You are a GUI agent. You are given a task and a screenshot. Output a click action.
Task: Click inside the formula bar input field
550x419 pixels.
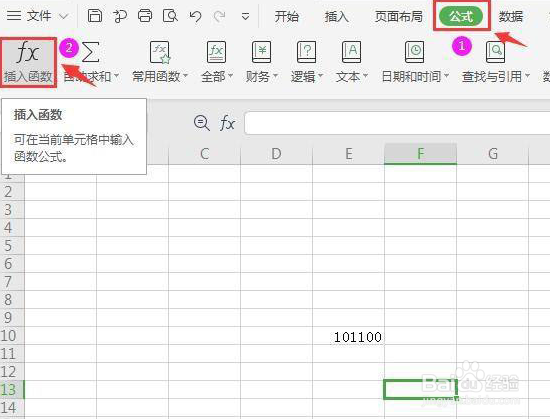click(397, 123)
